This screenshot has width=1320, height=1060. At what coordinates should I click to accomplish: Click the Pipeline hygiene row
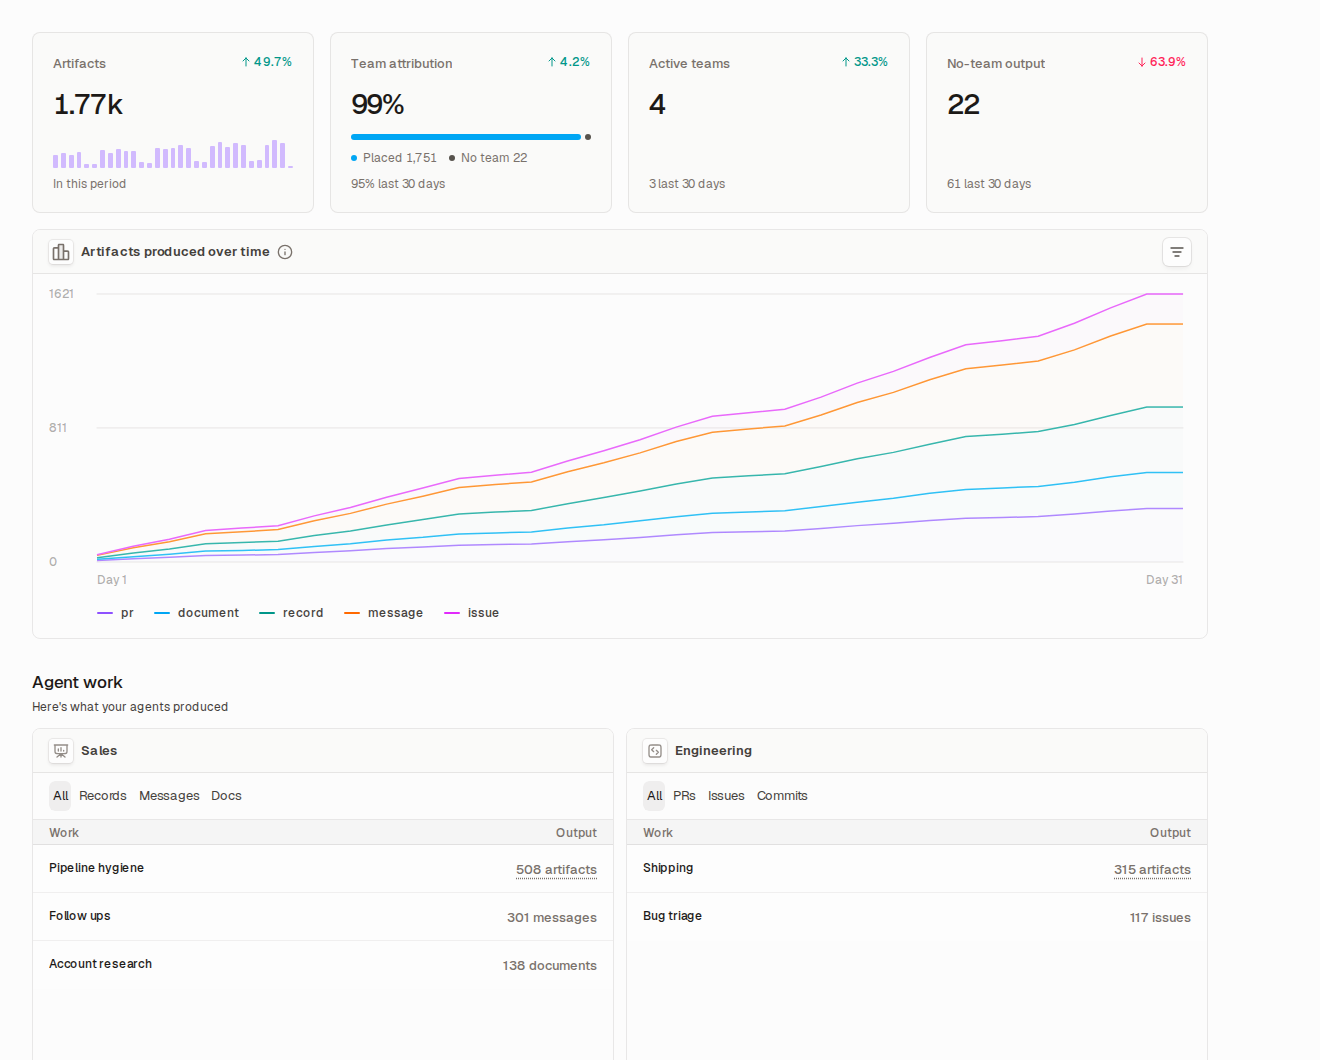click(x=323, y=869)
